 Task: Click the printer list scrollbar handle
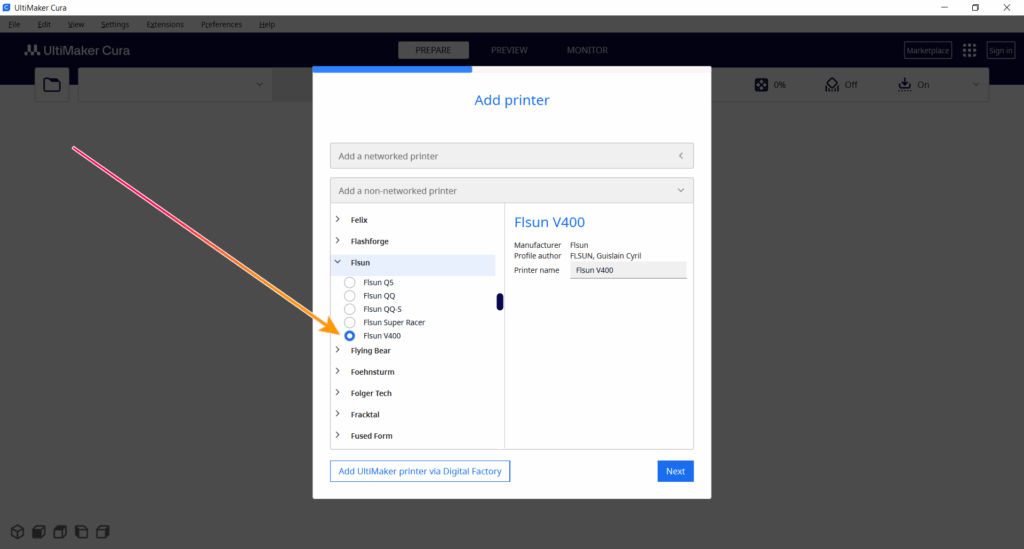coord(500,302)
